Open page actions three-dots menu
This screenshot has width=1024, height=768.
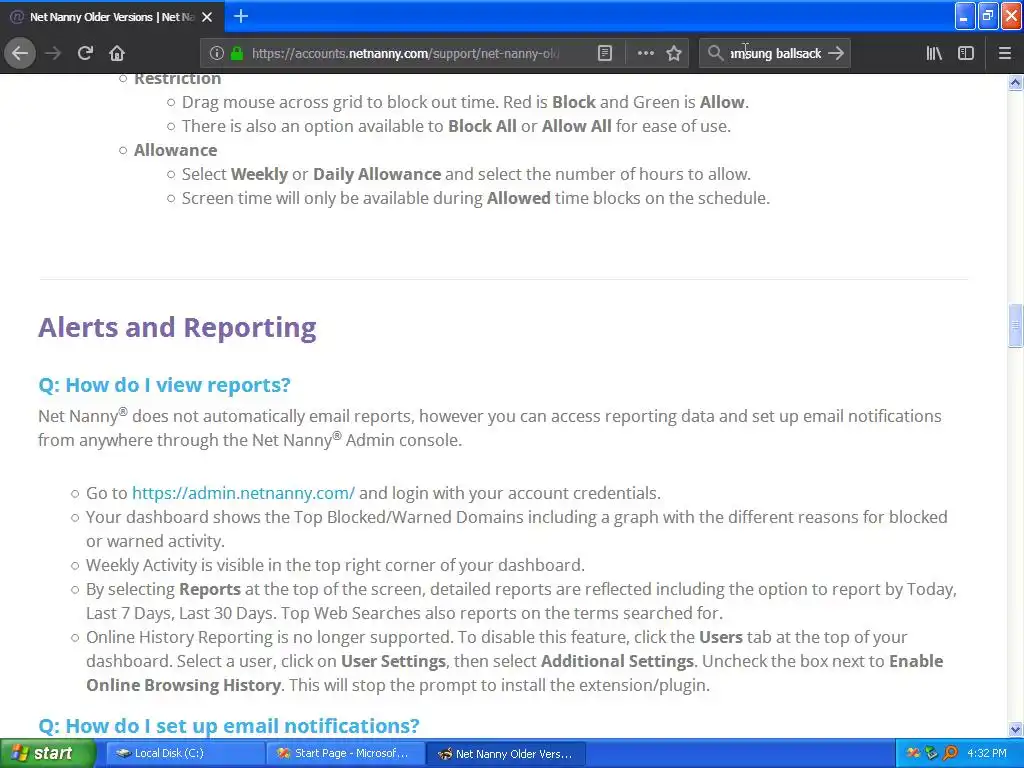pyautogui.click(x=645, y=53)
